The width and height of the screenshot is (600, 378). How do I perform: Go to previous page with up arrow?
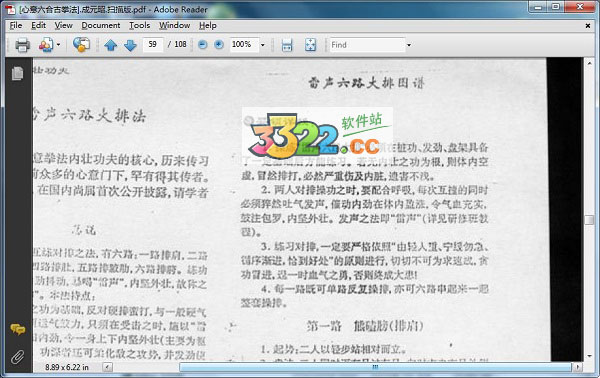(111, 45)
